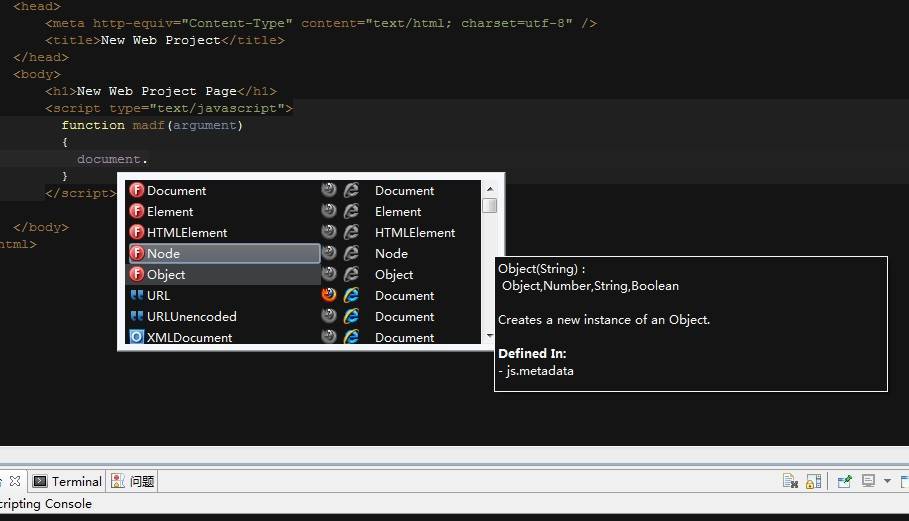Click grayed Firefox icon in Node row
Viewport: 909px width, 521px height.
(x=329, y=252)
